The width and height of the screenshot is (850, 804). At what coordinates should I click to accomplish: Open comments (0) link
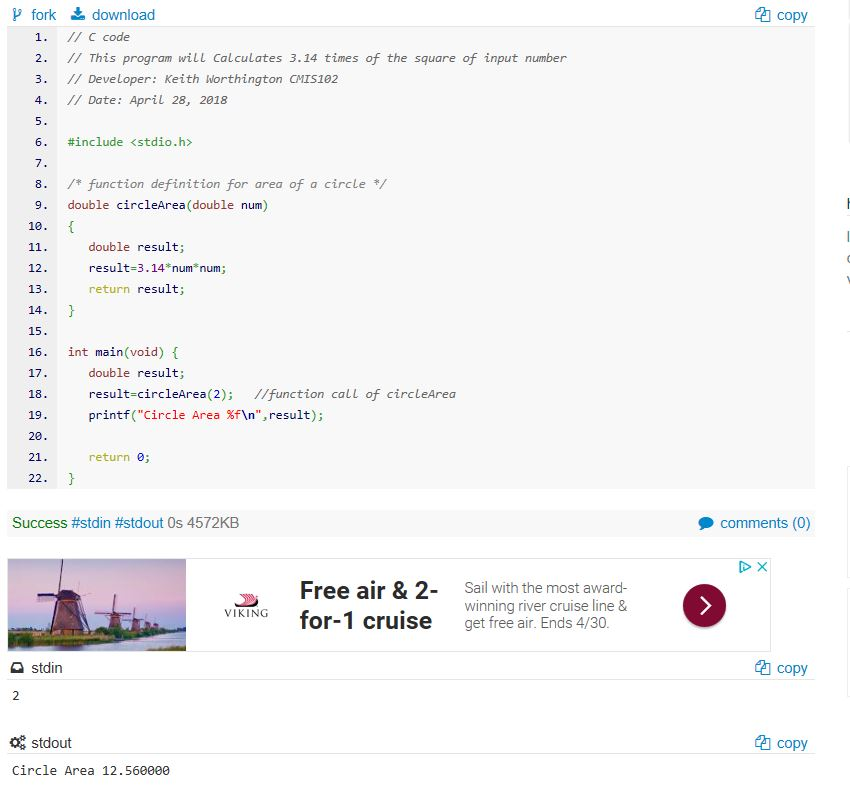click(765, 523)
